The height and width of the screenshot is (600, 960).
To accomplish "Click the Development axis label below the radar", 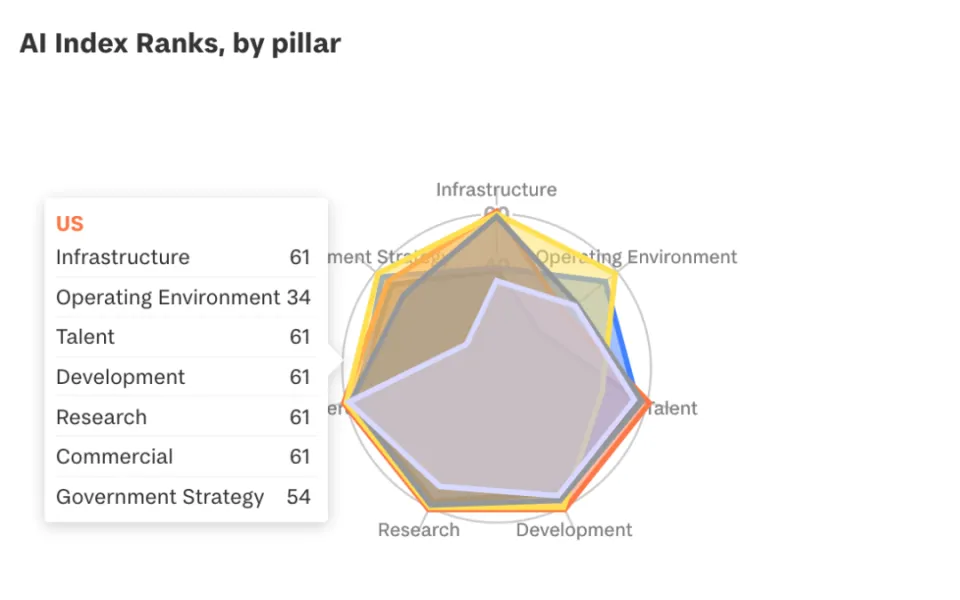I will 574,530.
